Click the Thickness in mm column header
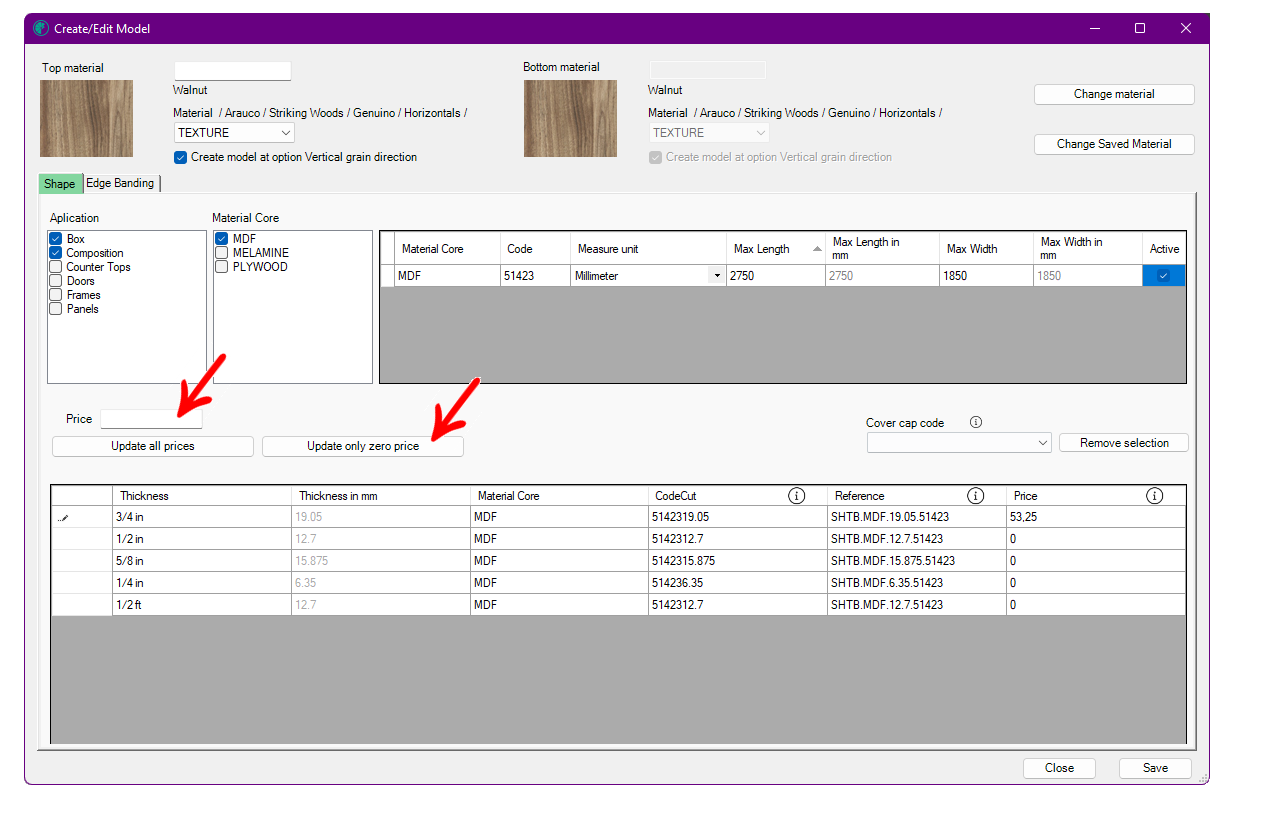This screenshot has width=1275, height=837. click(x=381, y=496)
